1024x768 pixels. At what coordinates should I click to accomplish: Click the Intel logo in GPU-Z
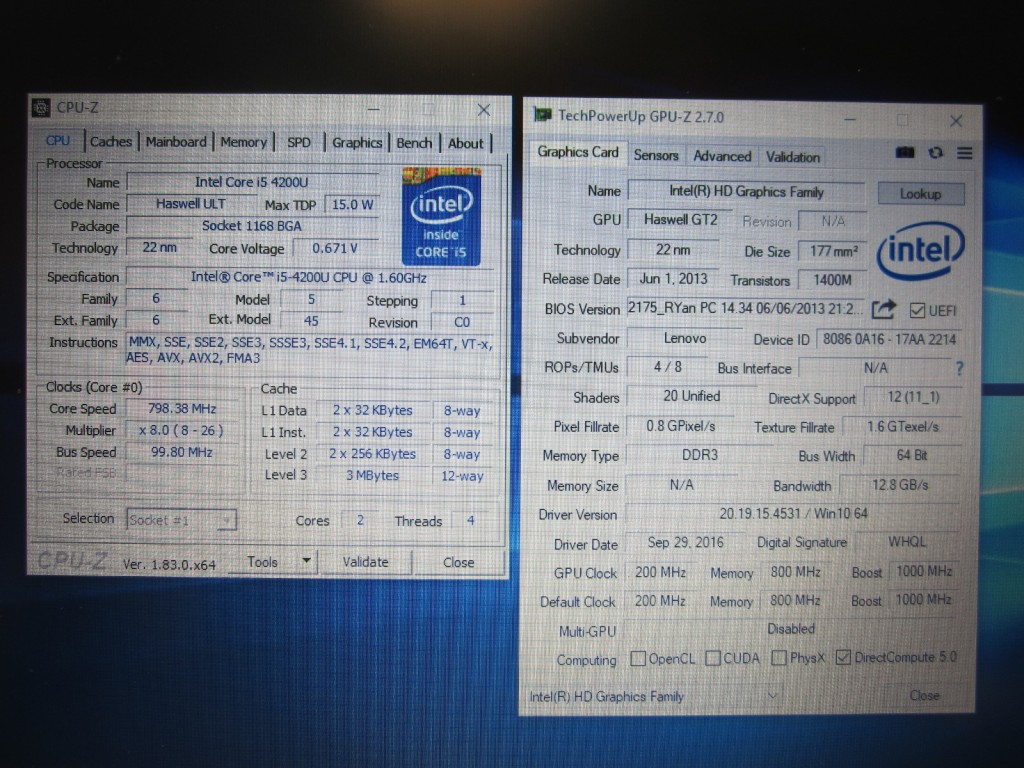(x=920, y=250)
